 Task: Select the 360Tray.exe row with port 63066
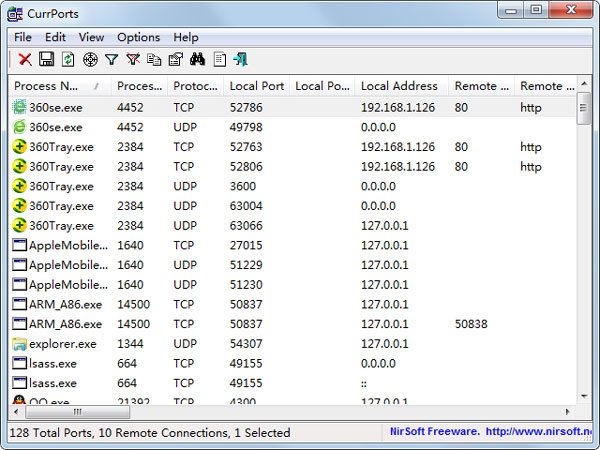pos(293,225)
